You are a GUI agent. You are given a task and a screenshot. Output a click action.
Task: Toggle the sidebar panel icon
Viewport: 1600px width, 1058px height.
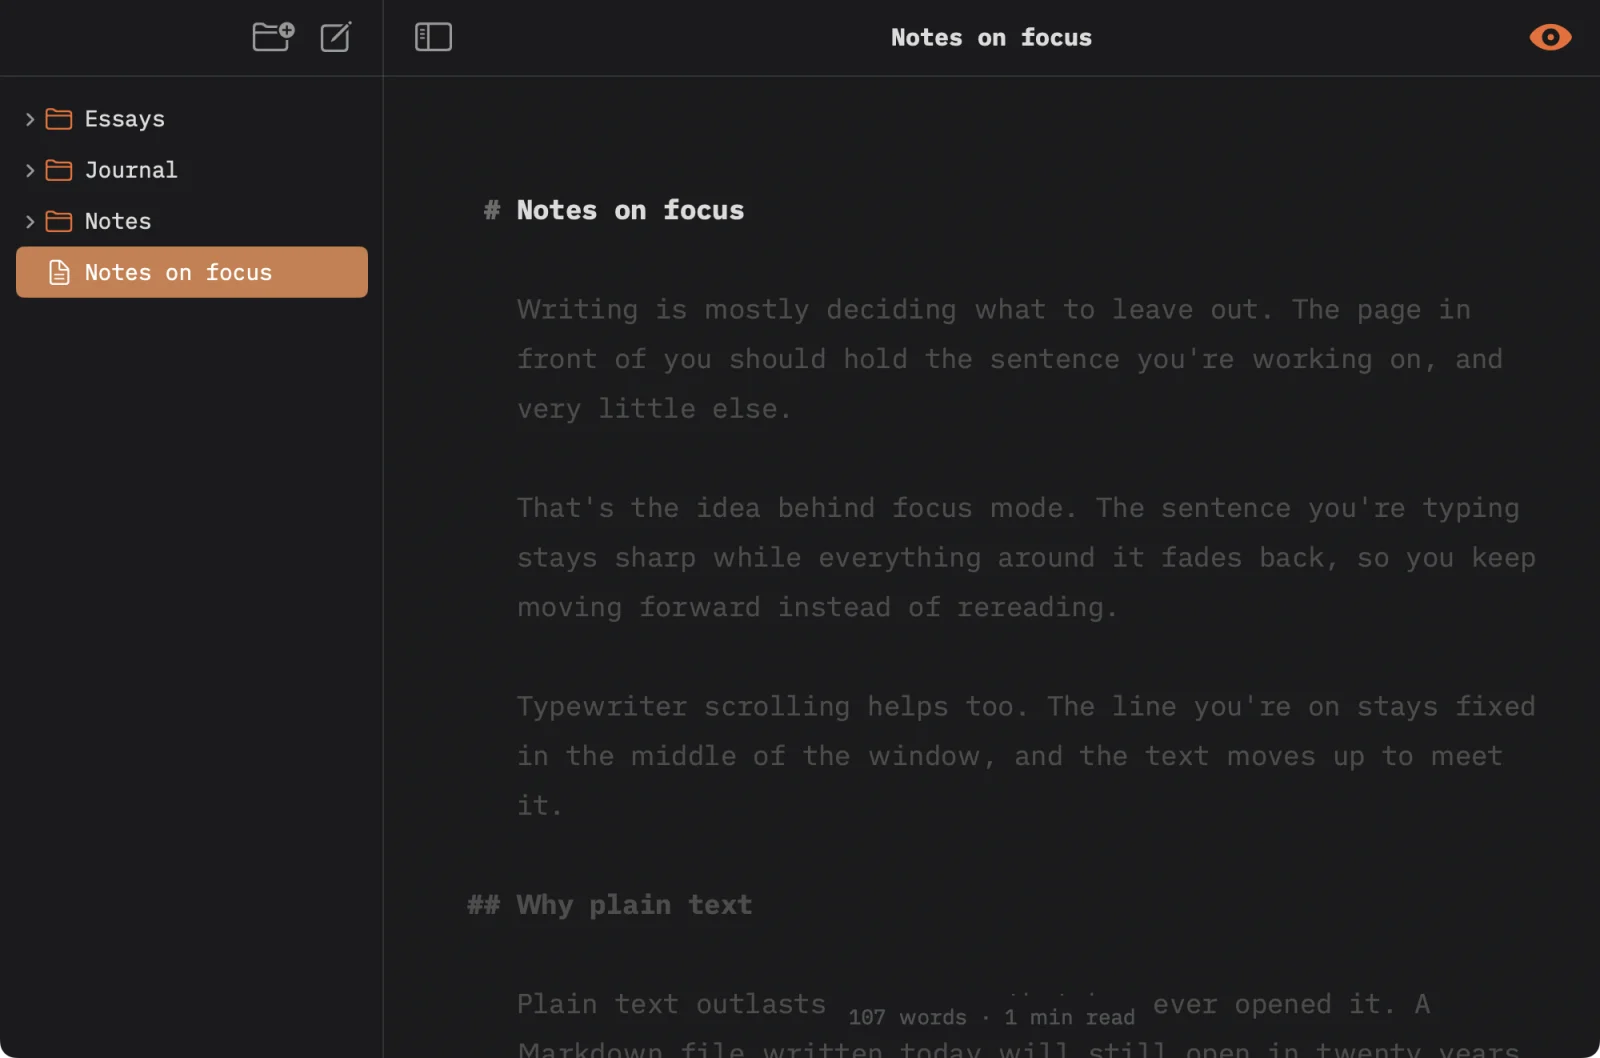[x=433, y=37]
